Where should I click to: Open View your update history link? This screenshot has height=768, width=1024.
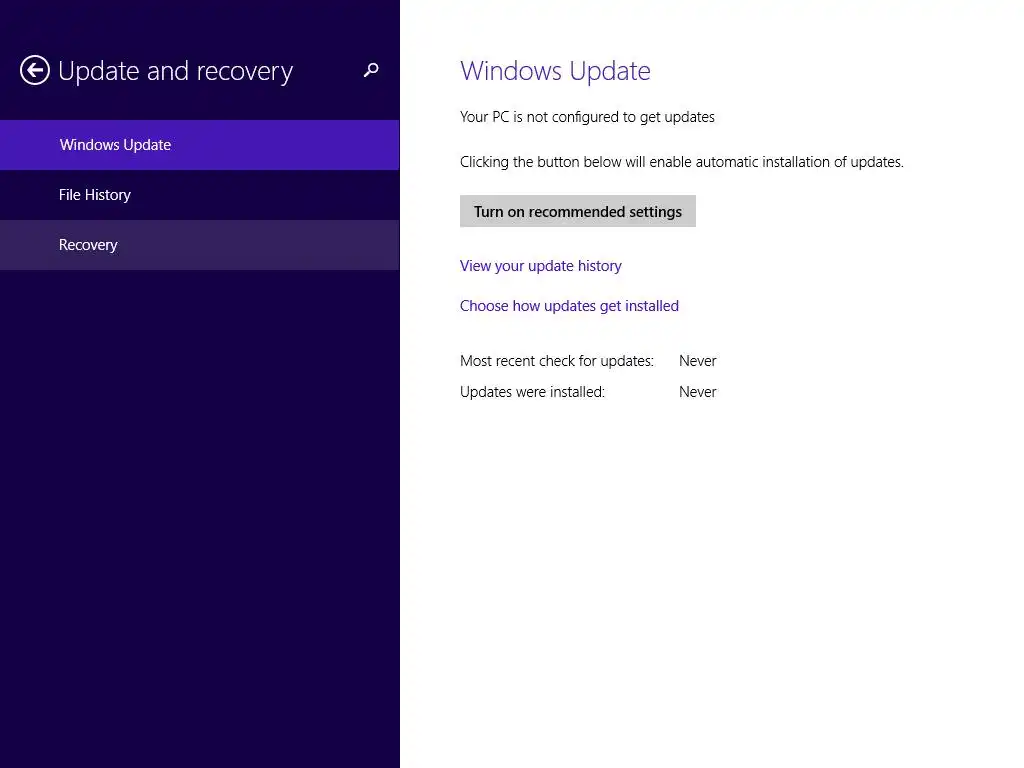tap(540, 266)
